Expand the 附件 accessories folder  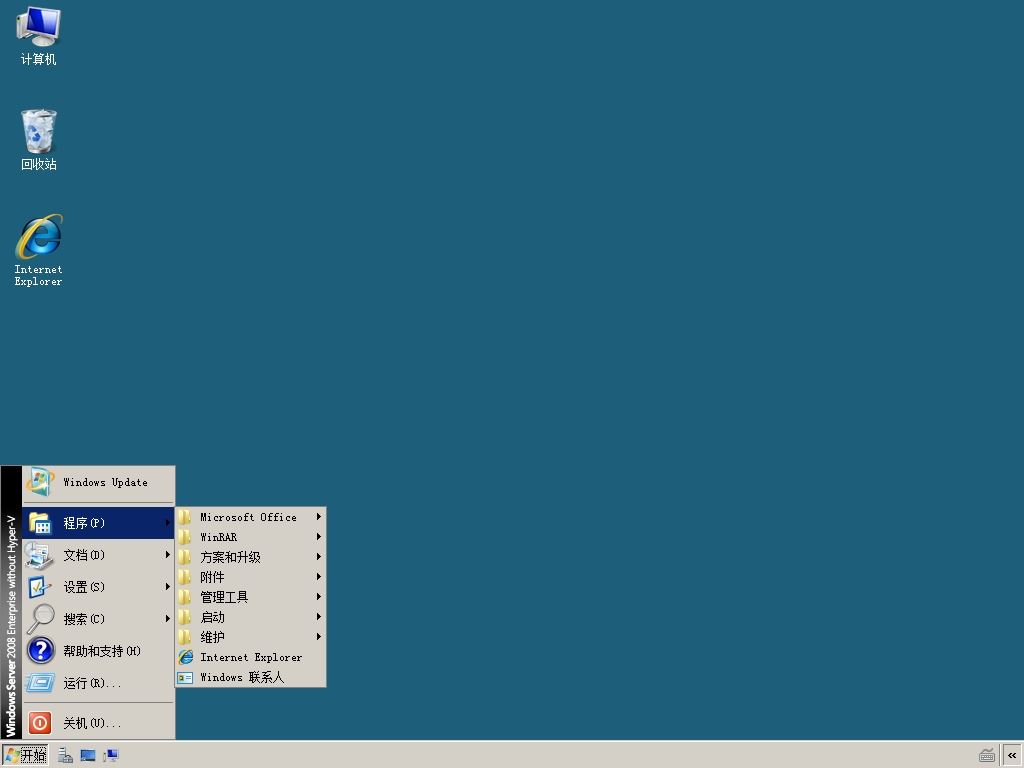[251, 577]
